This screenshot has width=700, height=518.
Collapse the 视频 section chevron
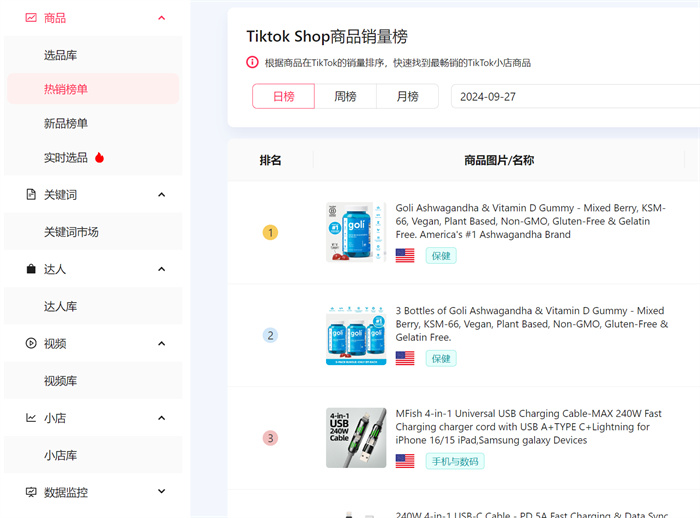[162, 343]
